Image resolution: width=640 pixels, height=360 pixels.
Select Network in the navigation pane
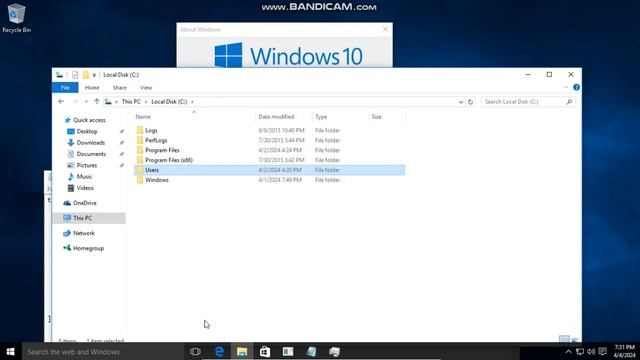pyautogui.click(x=84, y=233)
